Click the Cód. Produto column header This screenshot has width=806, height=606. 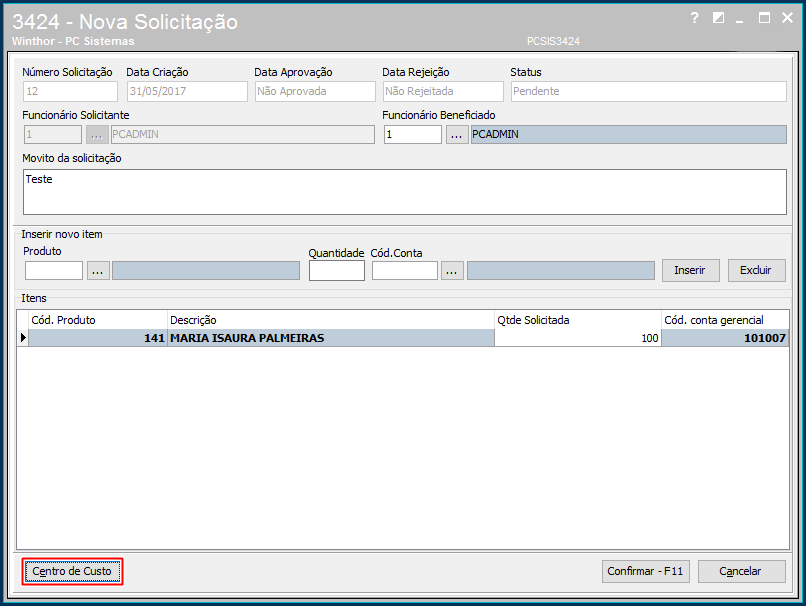[98, 320]
